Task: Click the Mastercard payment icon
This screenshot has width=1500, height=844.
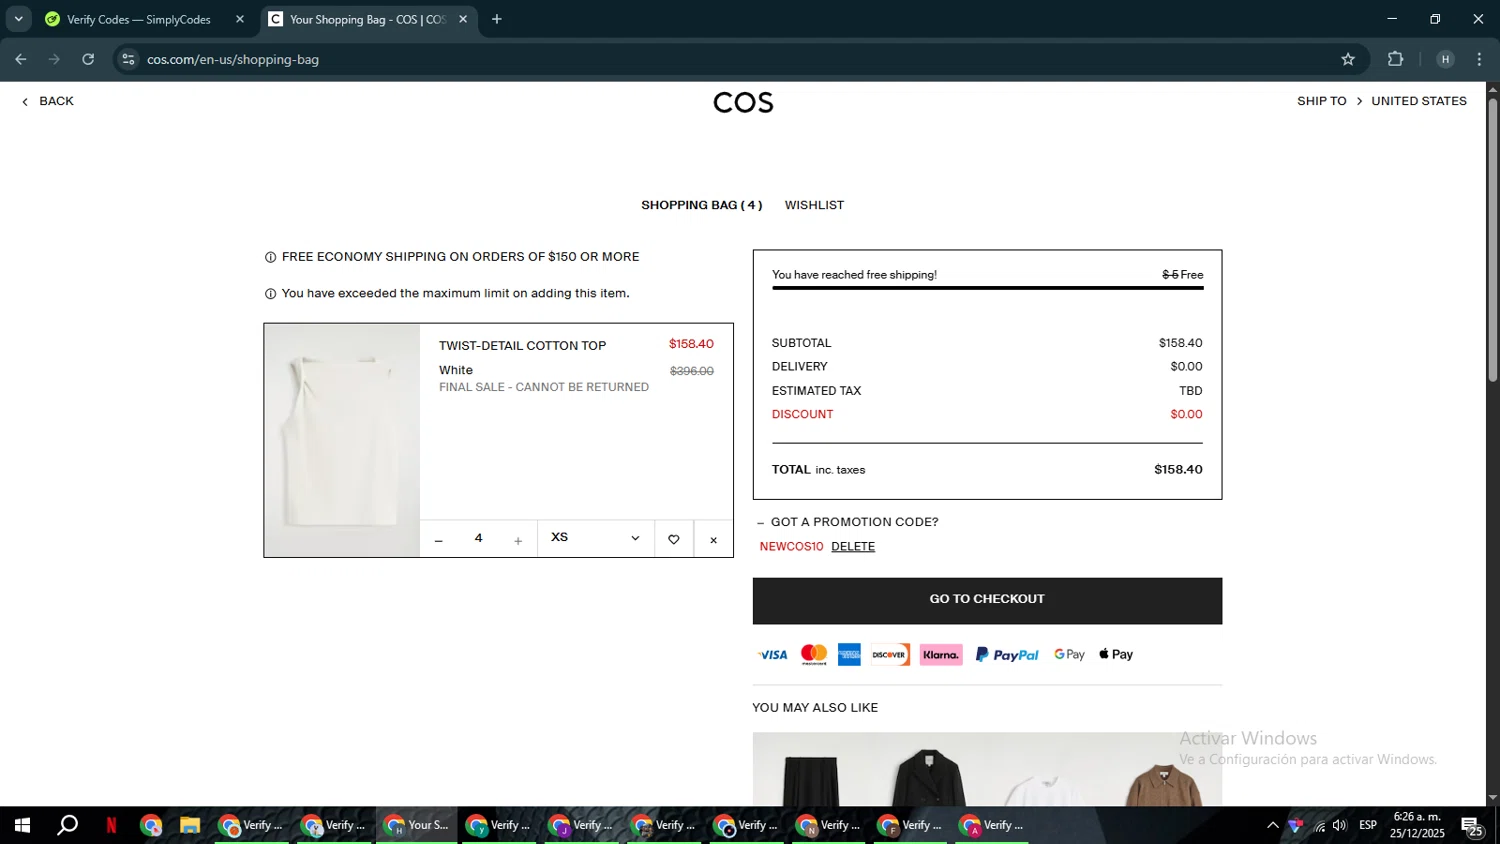Action: pos(814,655)
